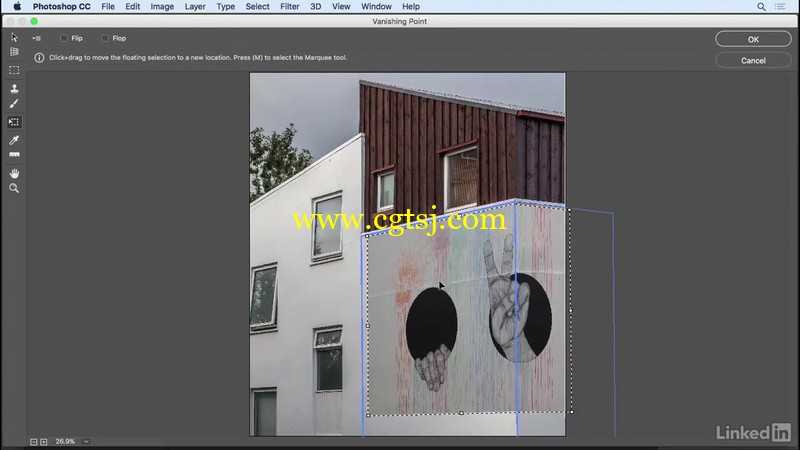800x450 pixels.
Task: Click the 26.9% zoom field
Action: coord(65,441)
